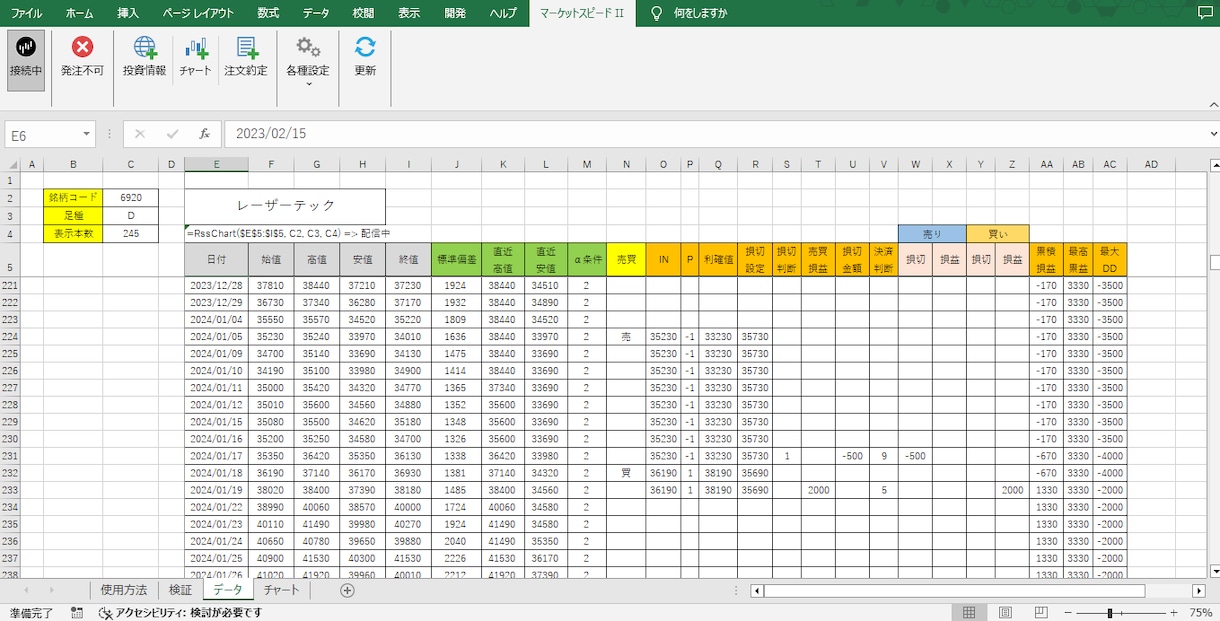Open the 数式 ribbon tab
This screenshot has height=621, width=1220.
click(x=268, y=13)
